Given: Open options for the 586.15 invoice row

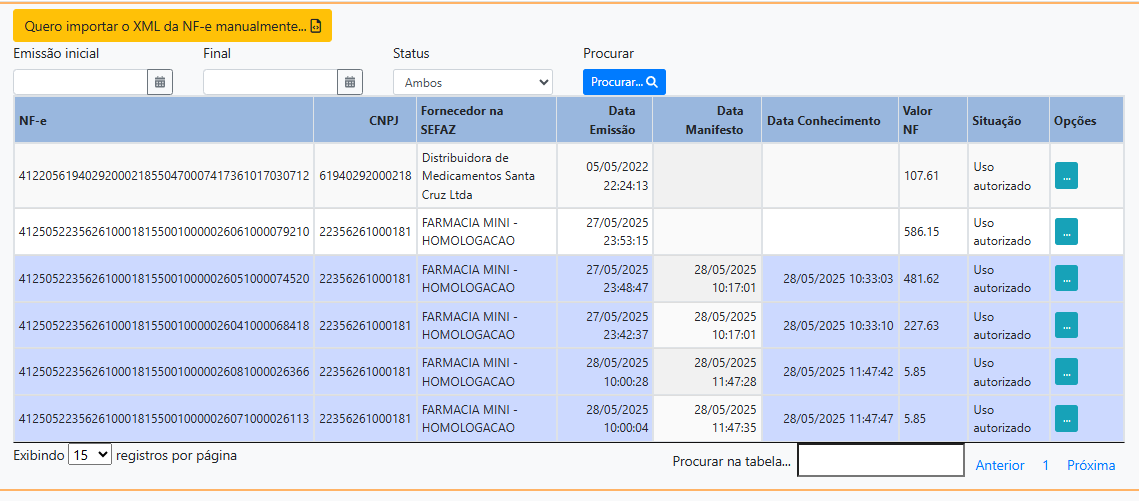Looking at the screenshot, I should pyautogui.click(x=1066, y=231).
